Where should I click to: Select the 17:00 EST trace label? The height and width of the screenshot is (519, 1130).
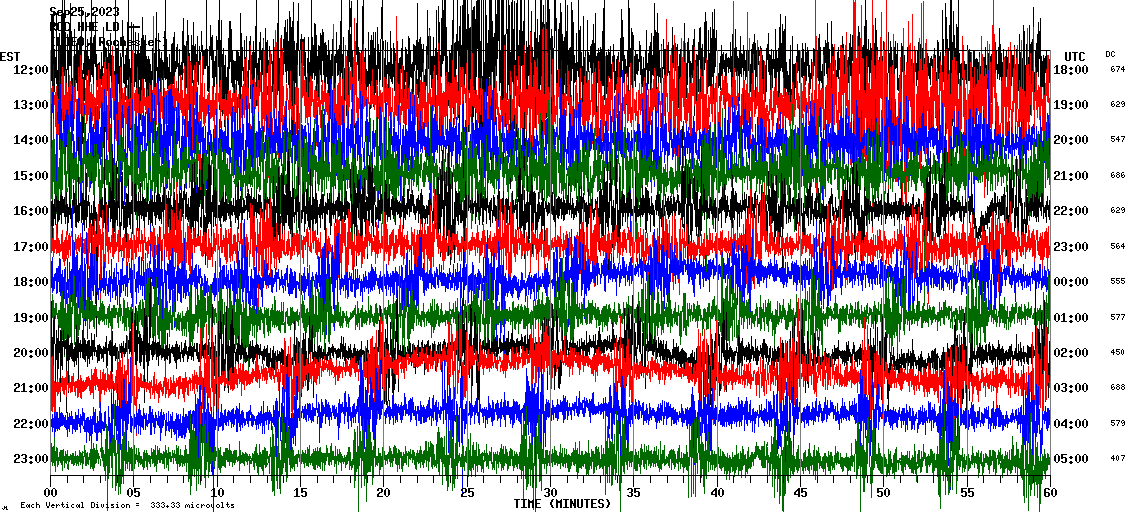click(30, 247)
